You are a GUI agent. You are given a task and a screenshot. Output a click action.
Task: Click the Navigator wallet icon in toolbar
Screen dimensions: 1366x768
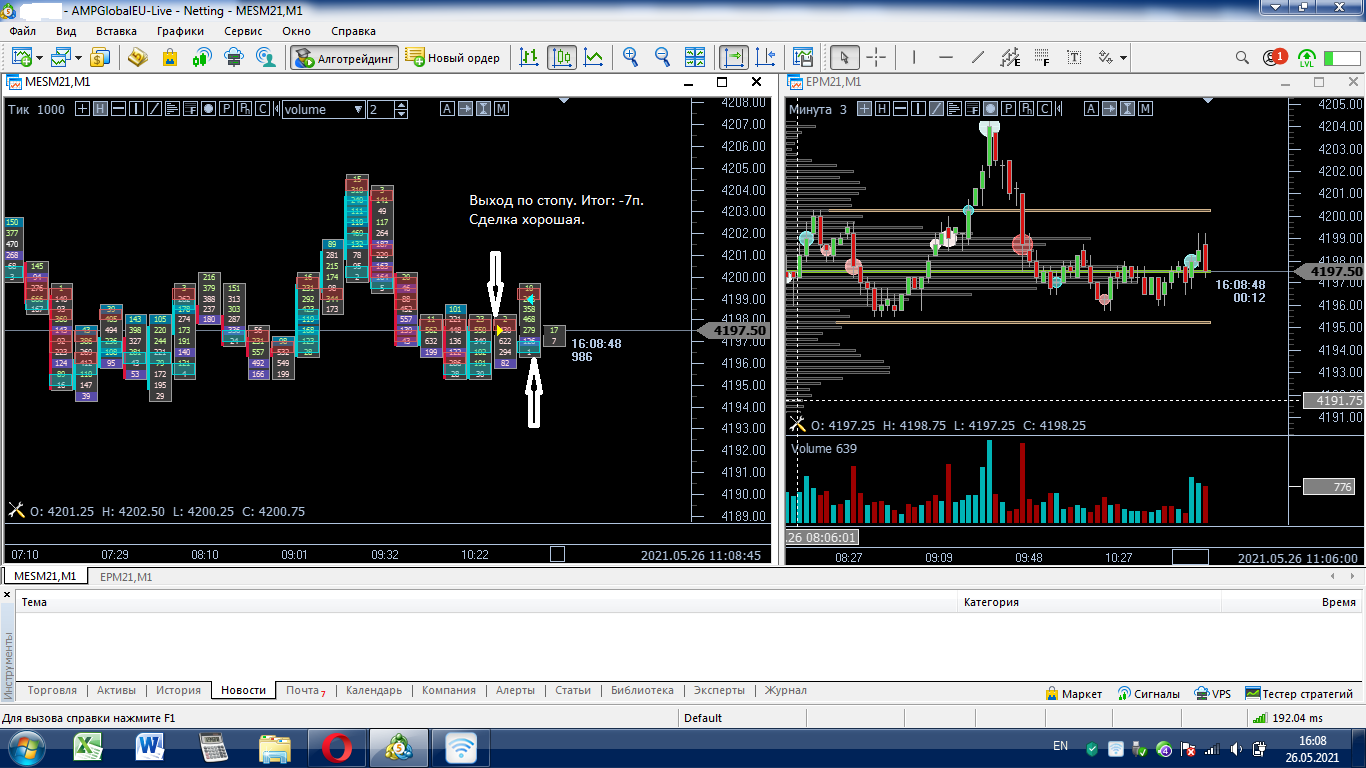coord(137,57)
